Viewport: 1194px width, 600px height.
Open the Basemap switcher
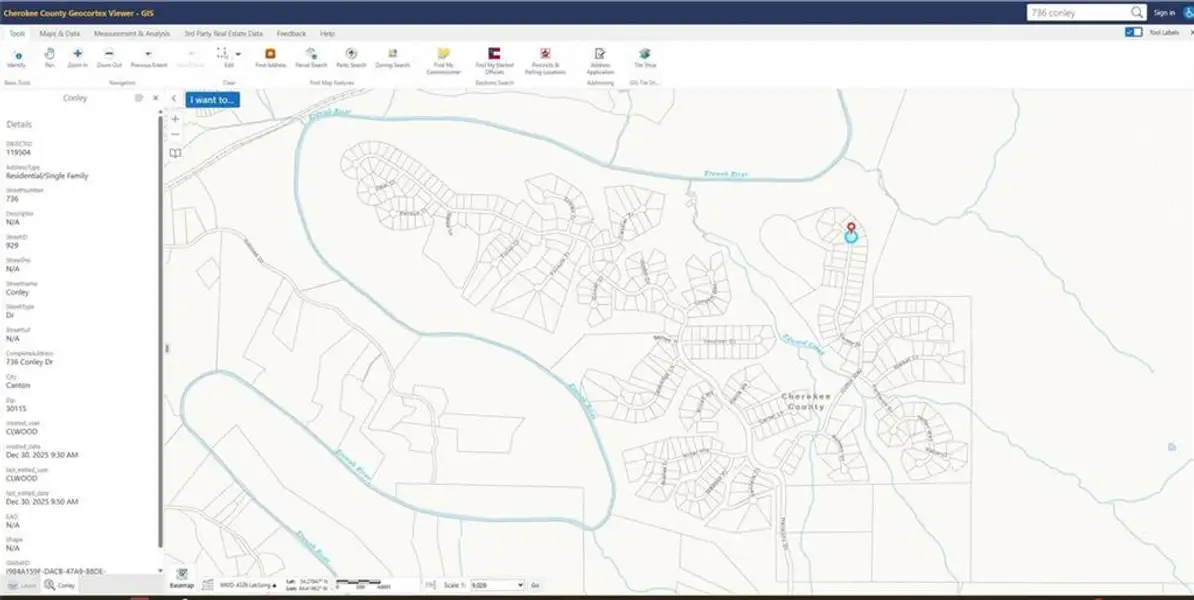click(x=182, y=578)
